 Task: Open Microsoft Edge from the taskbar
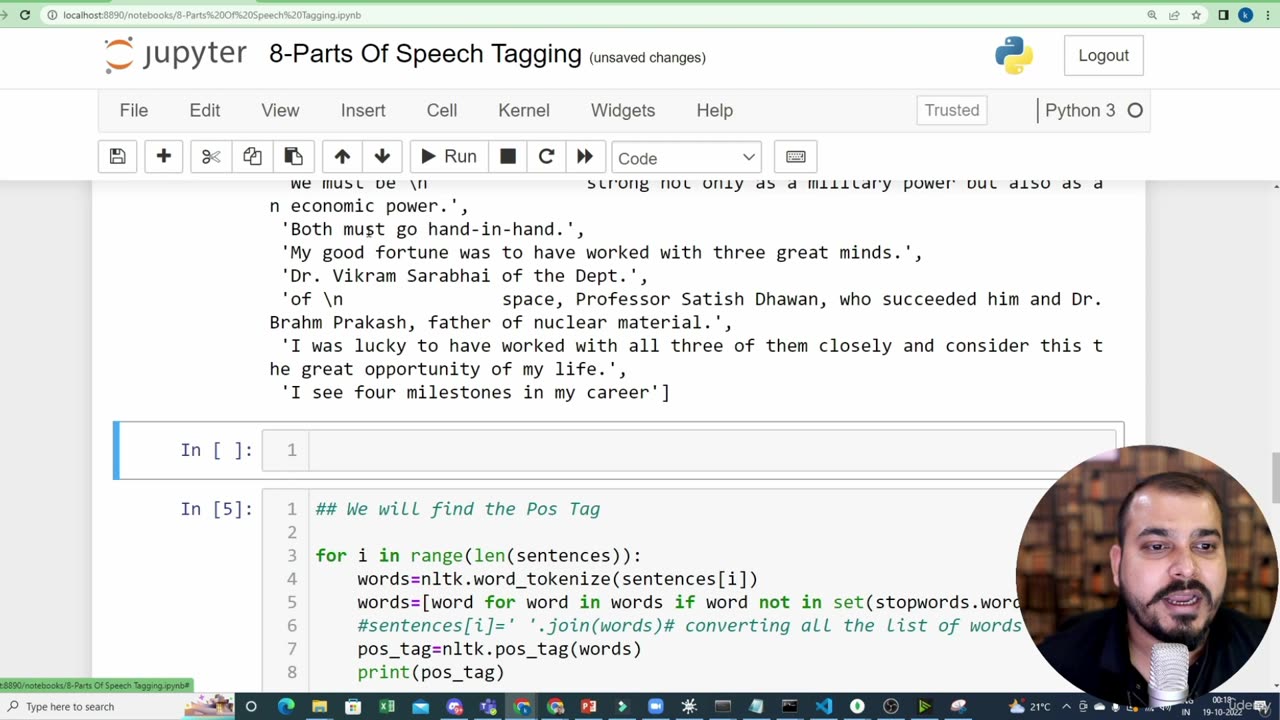coord(286,707)
